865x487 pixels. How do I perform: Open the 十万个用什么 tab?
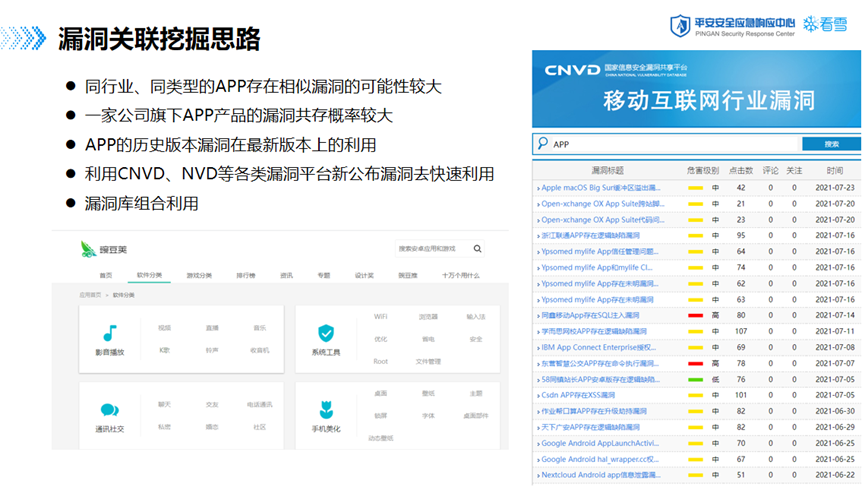tap(461, 275)
